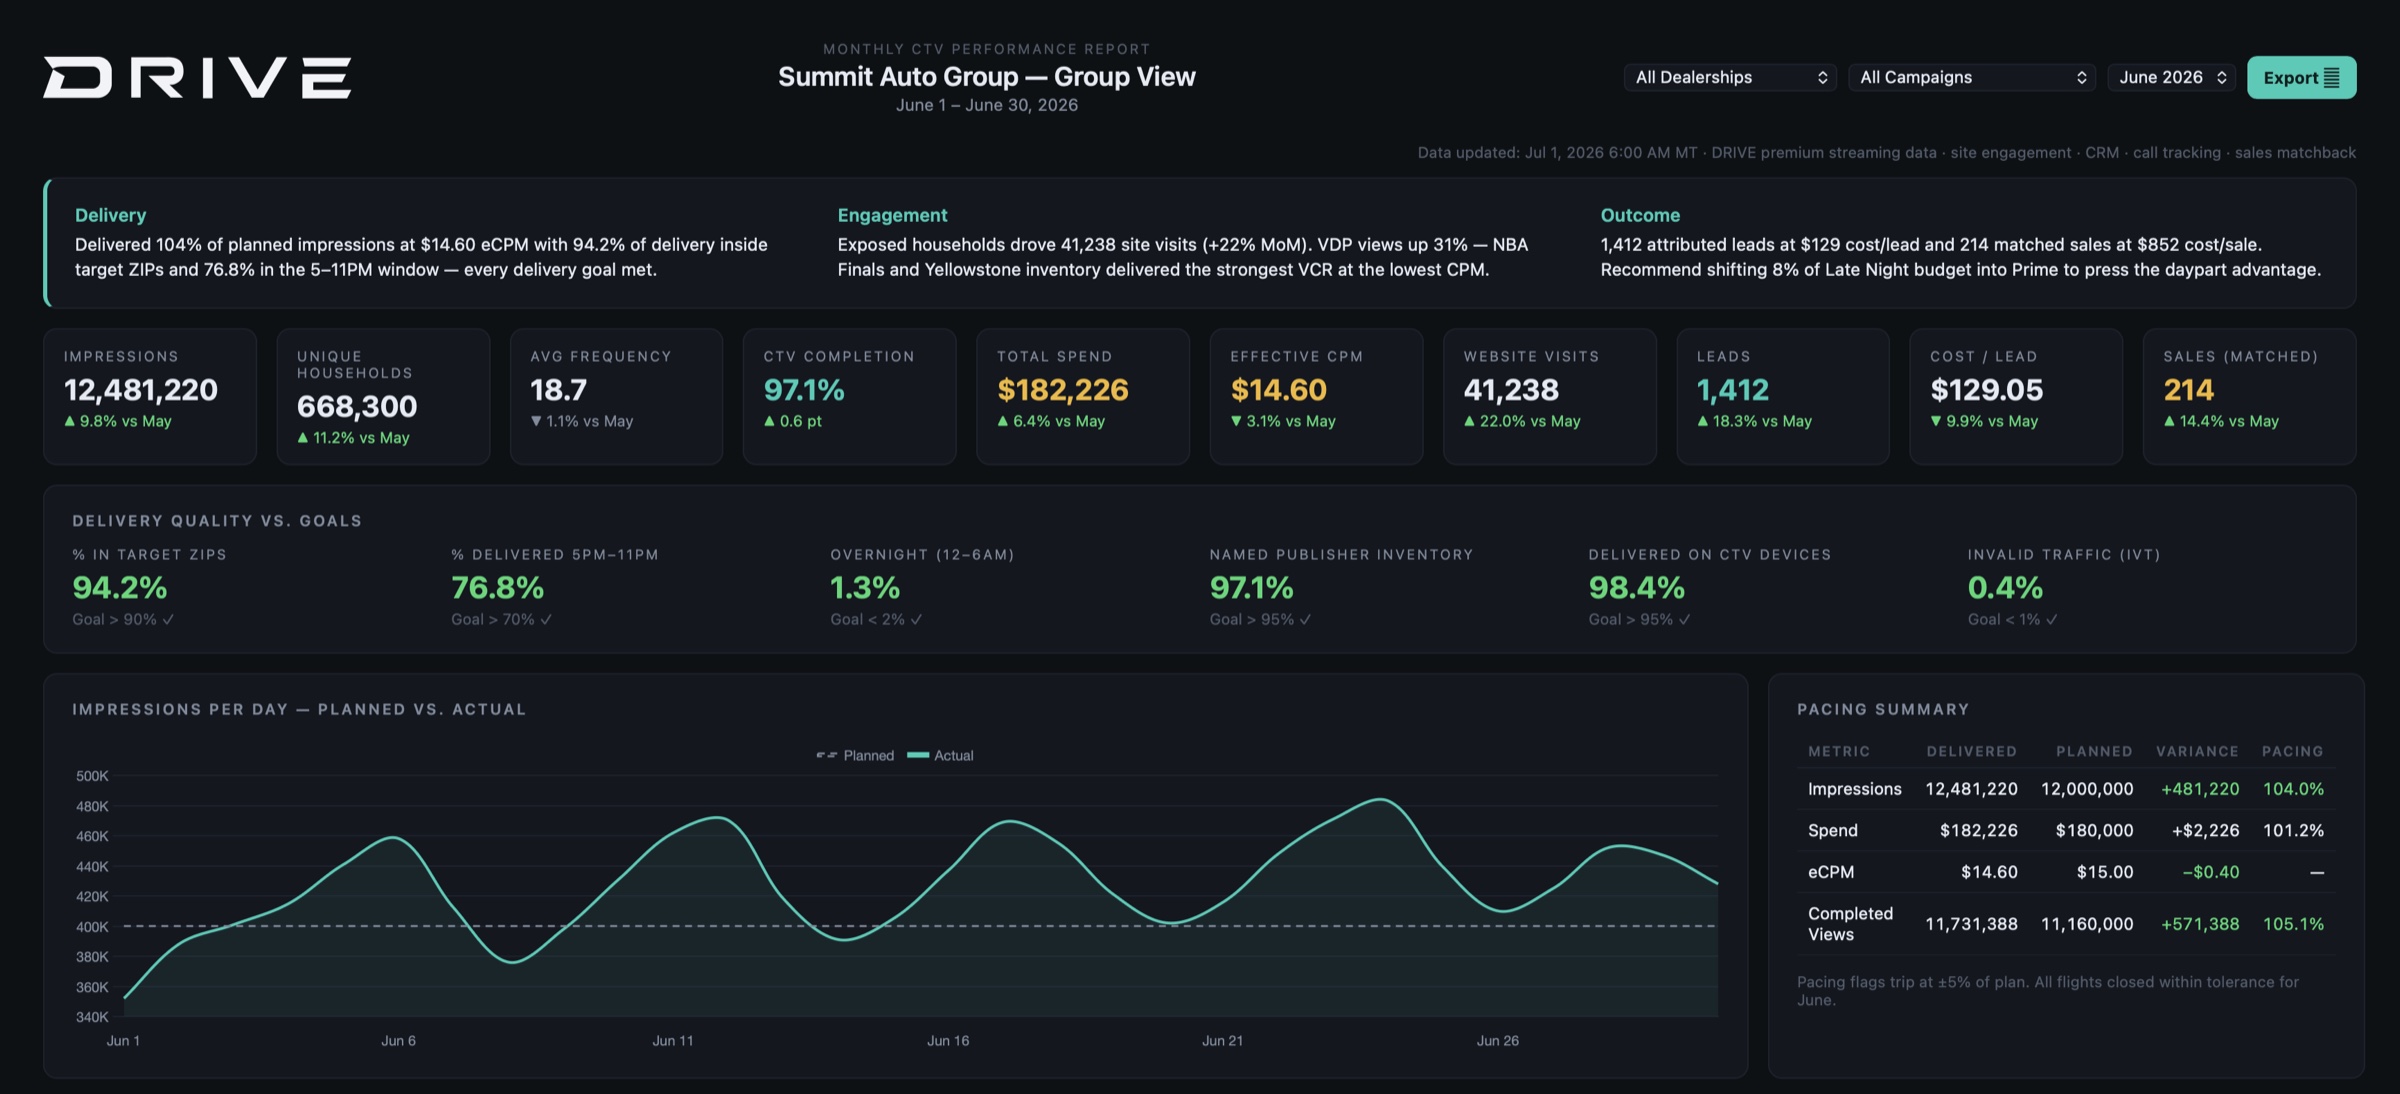Click the Jun 16 label on chart axis
This screenshot has width=2400, height=1094.
948,1041
